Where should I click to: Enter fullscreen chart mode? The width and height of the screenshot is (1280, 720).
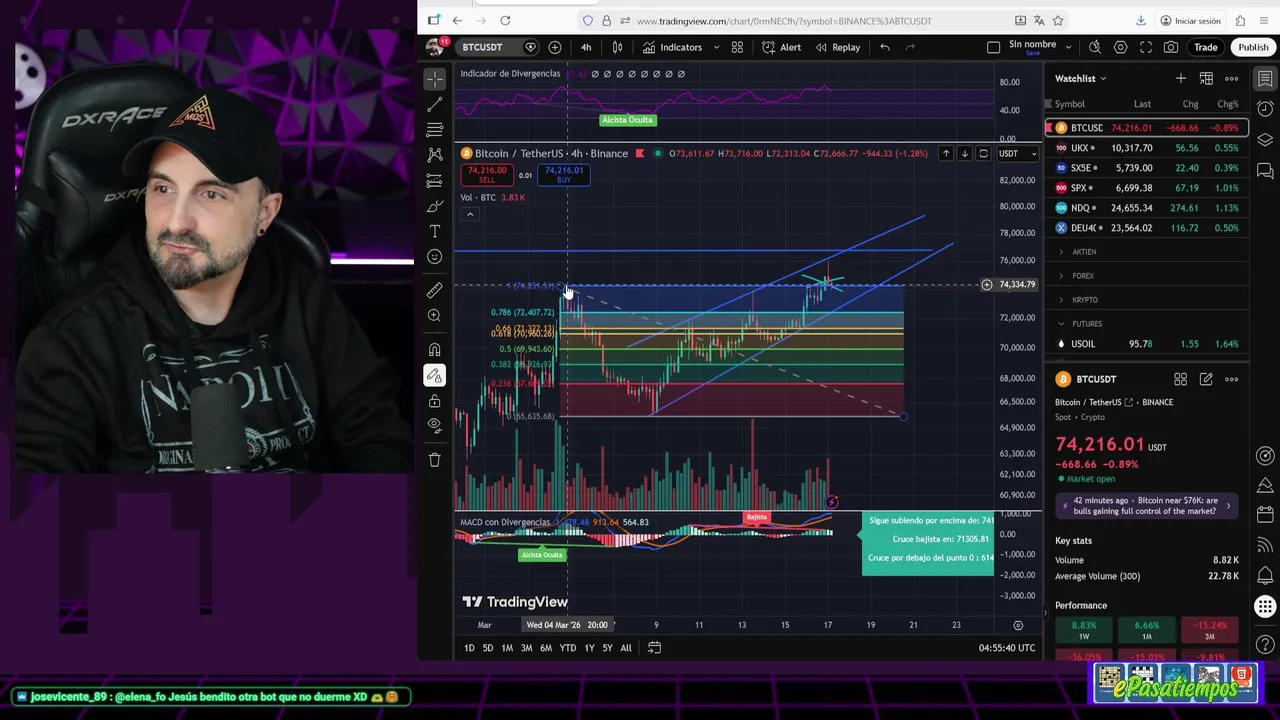point(1146,47)
